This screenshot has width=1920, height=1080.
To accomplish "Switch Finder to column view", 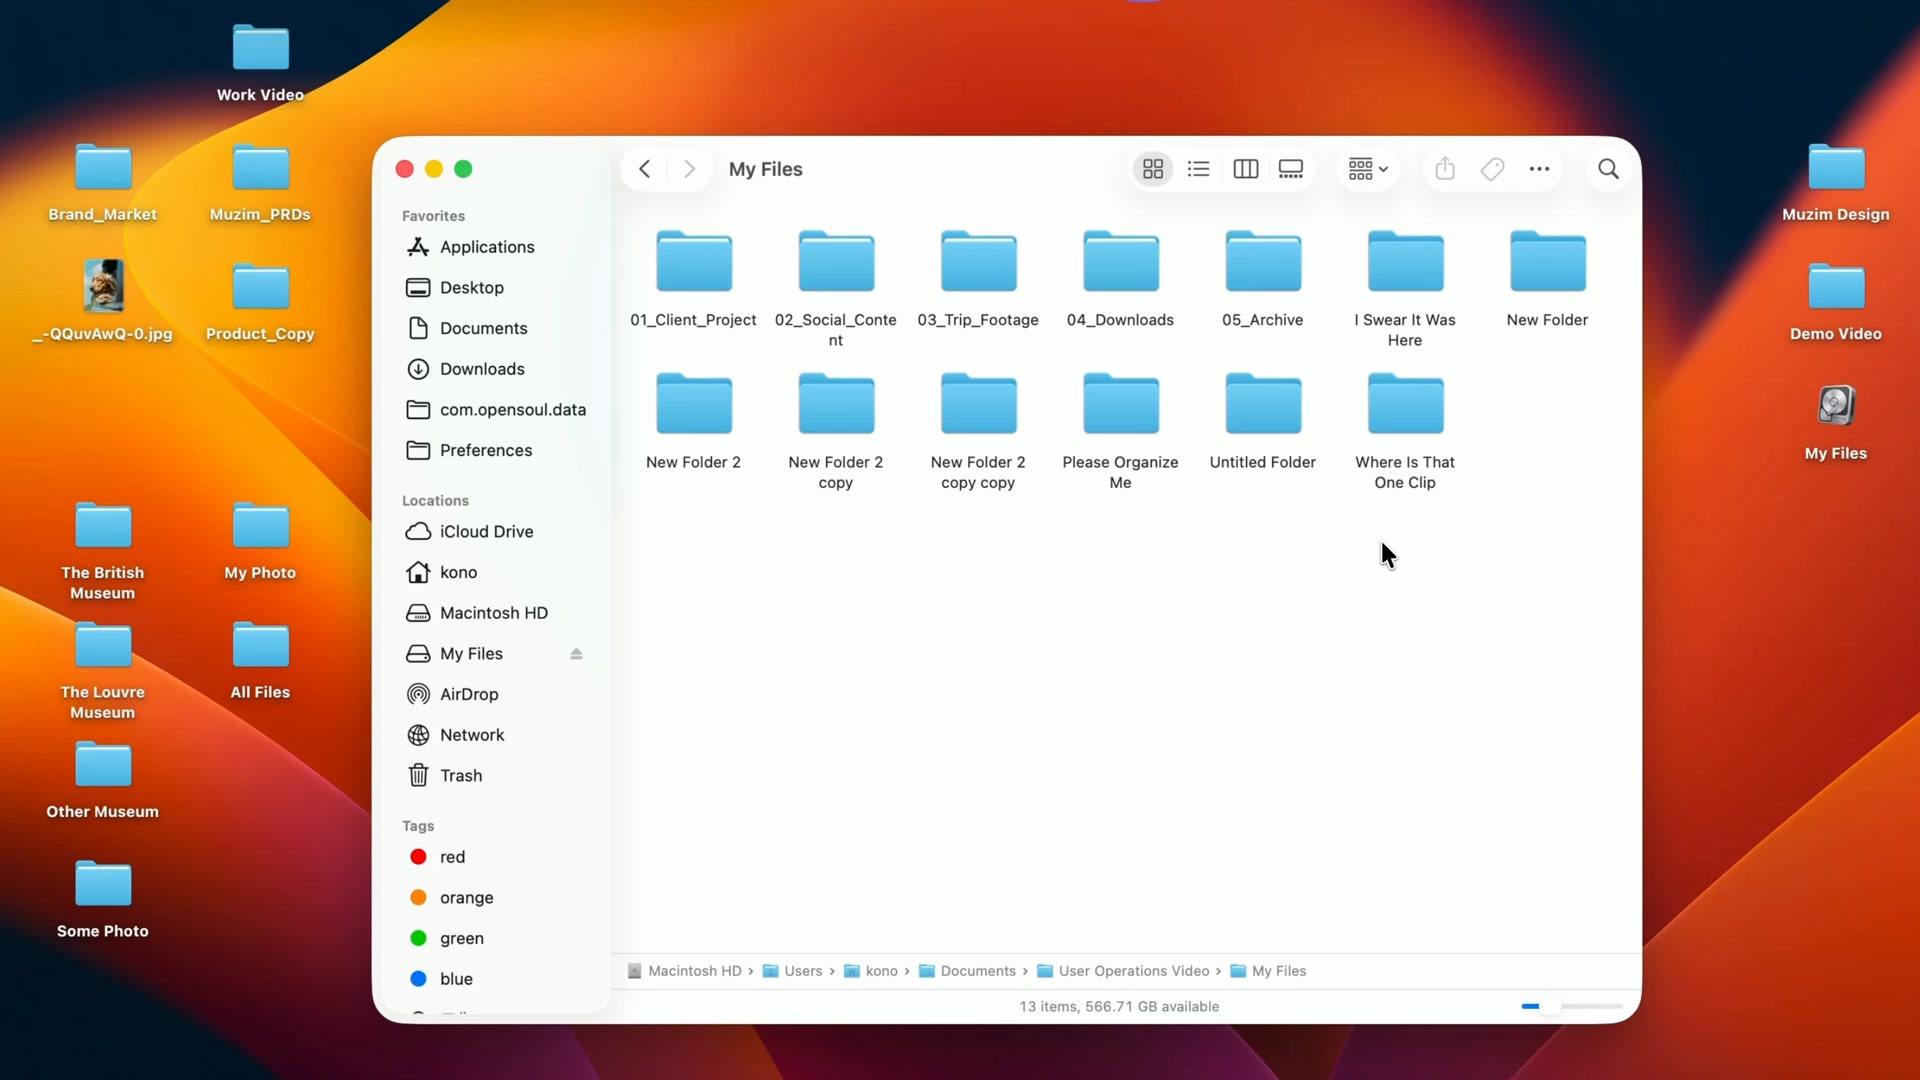I will click(1245, 169).
